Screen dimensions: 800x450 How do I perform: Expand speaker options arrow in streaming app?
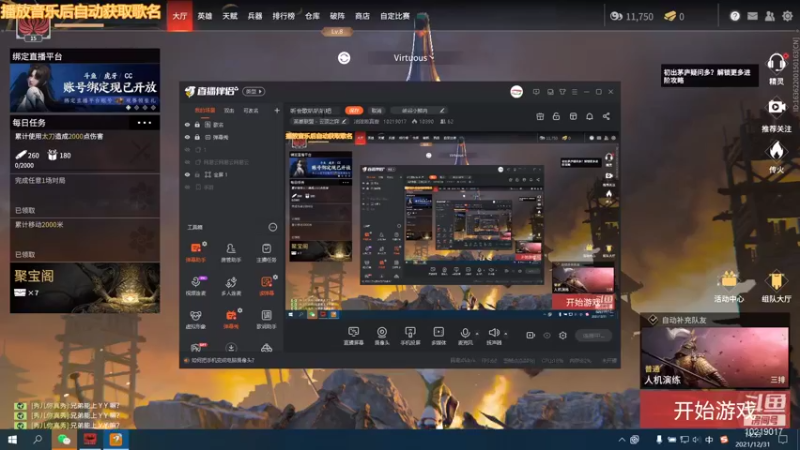(x=506, y=334)
